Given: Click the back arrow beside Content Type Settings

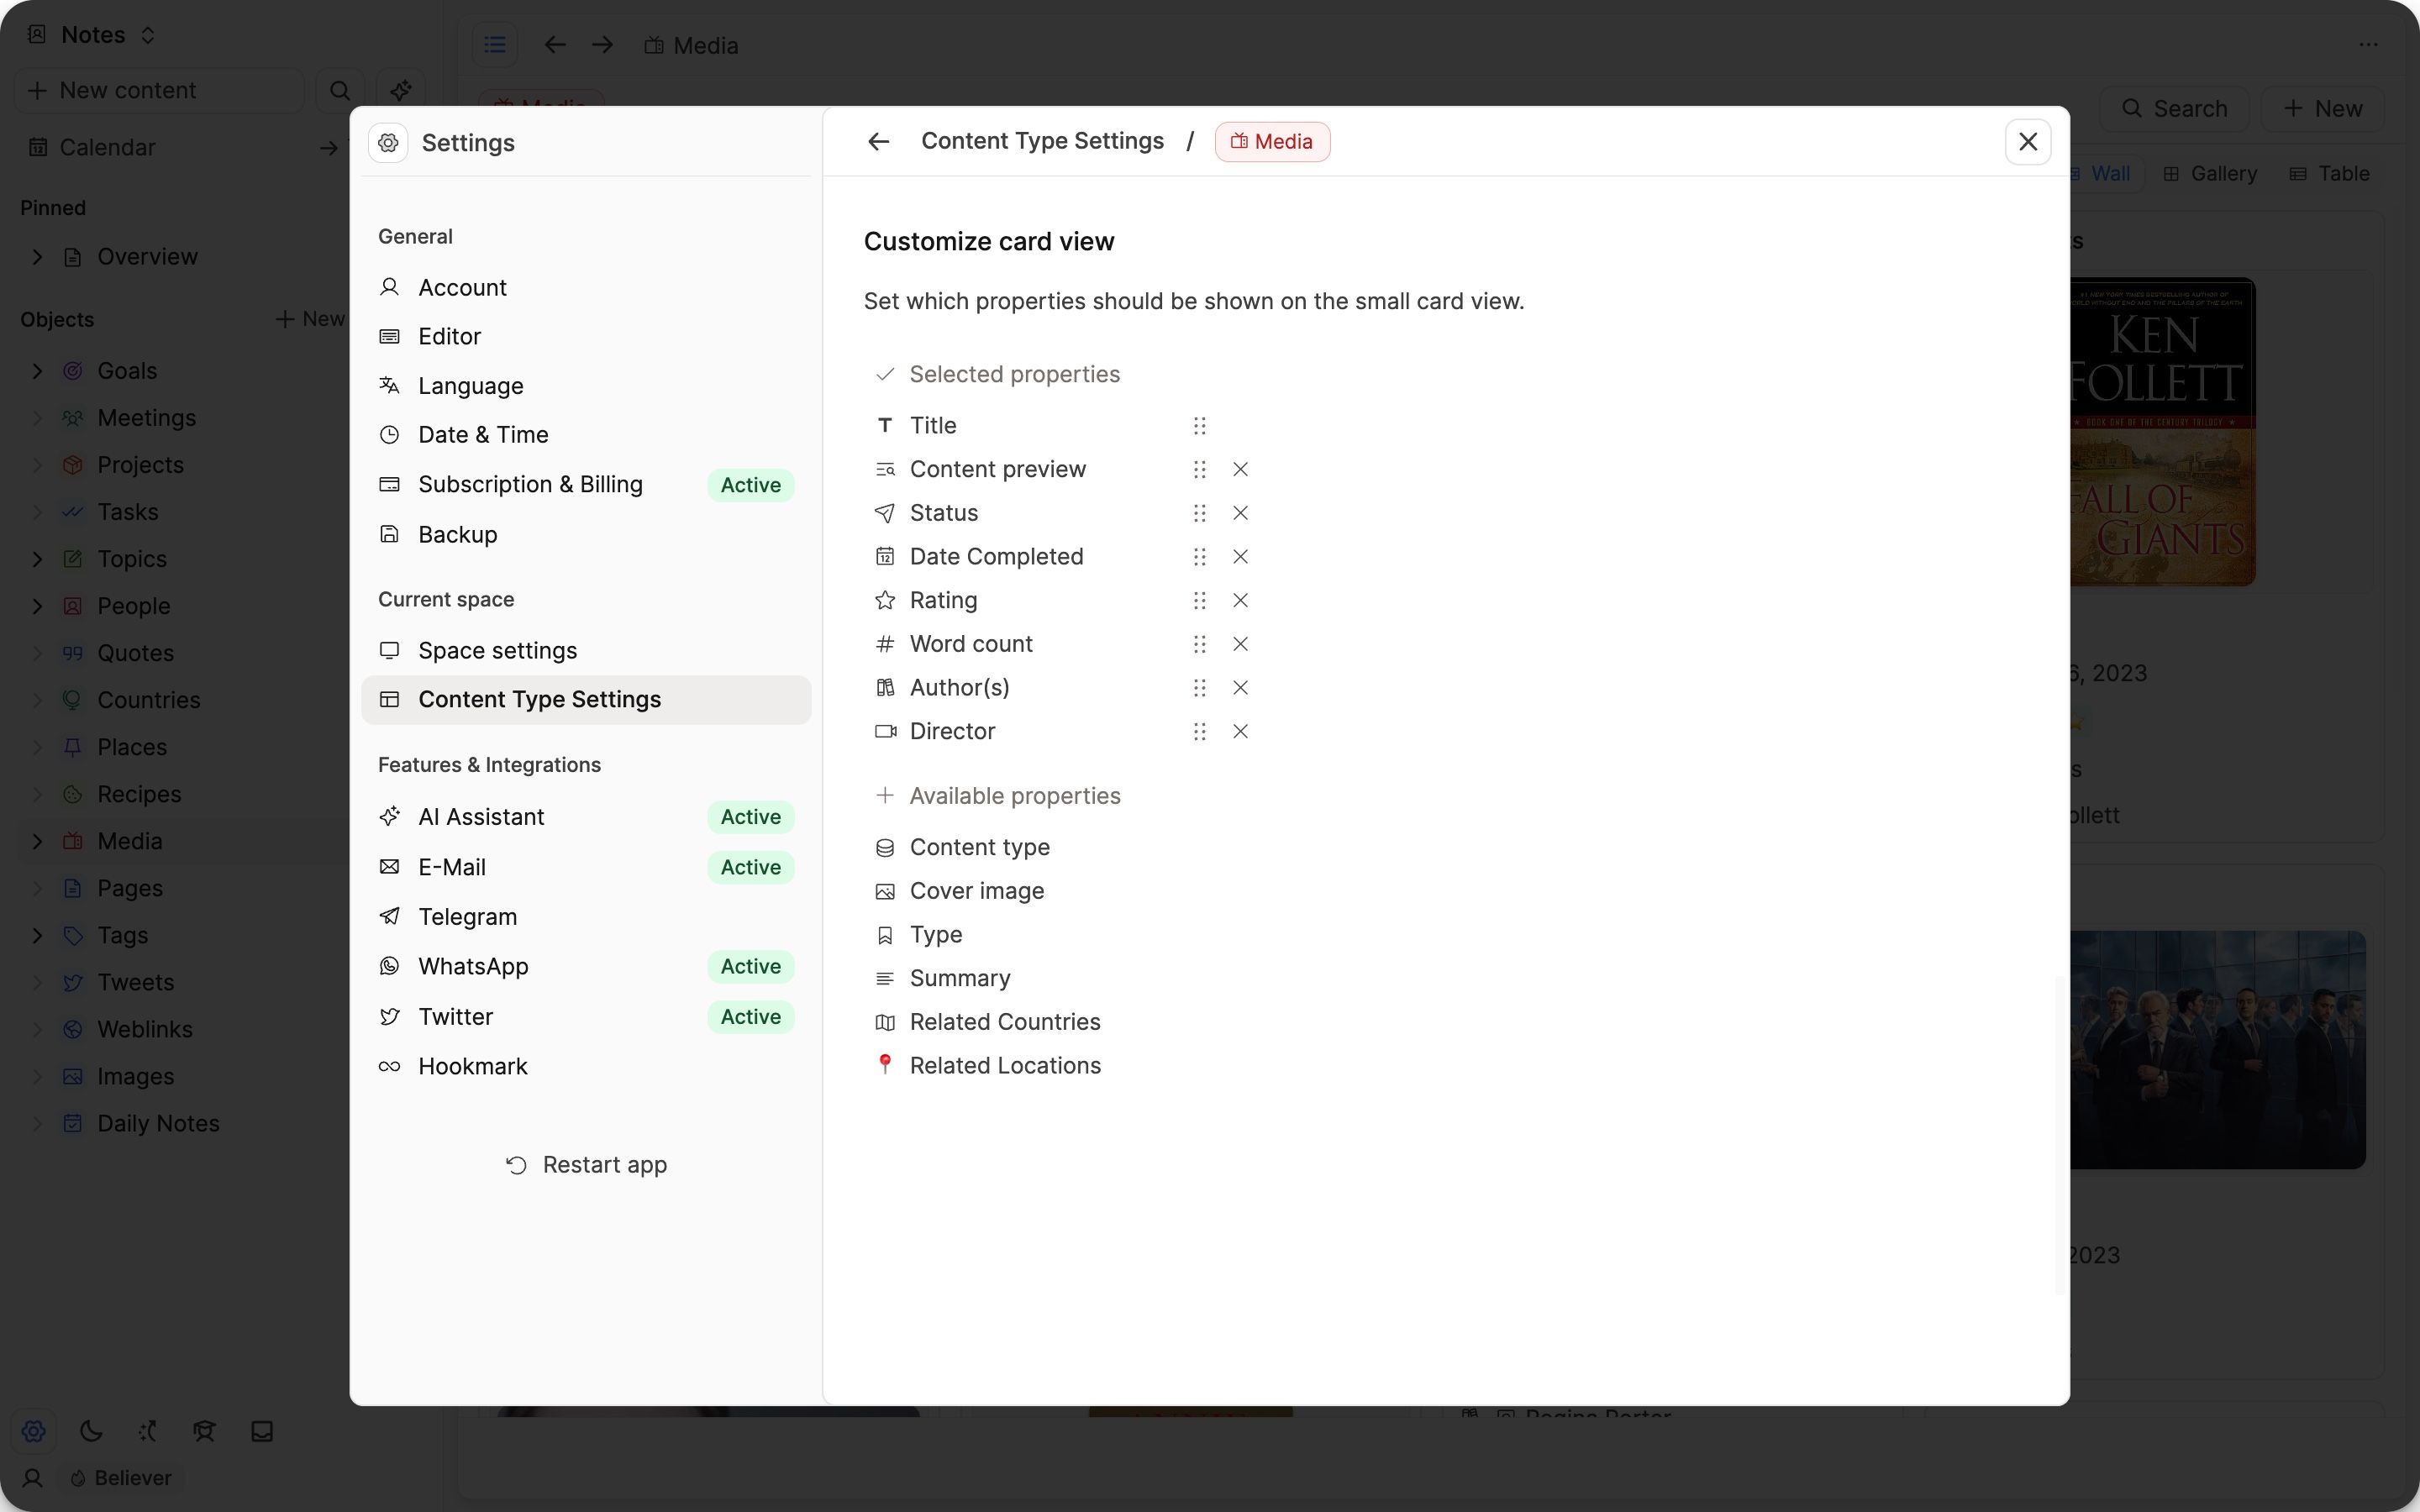Looking at the screenshot, I should (878, 141).
